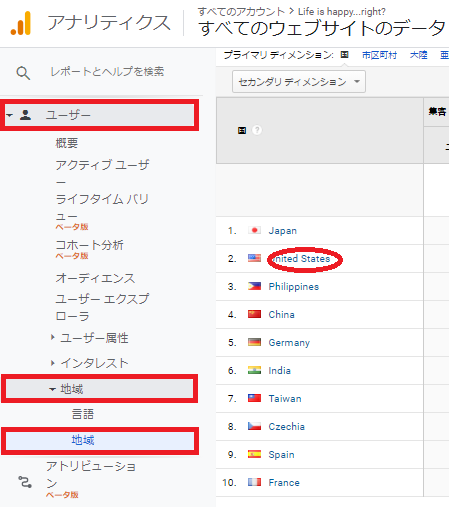
Task: Click the アナリティクス title text
Action: 109,23
